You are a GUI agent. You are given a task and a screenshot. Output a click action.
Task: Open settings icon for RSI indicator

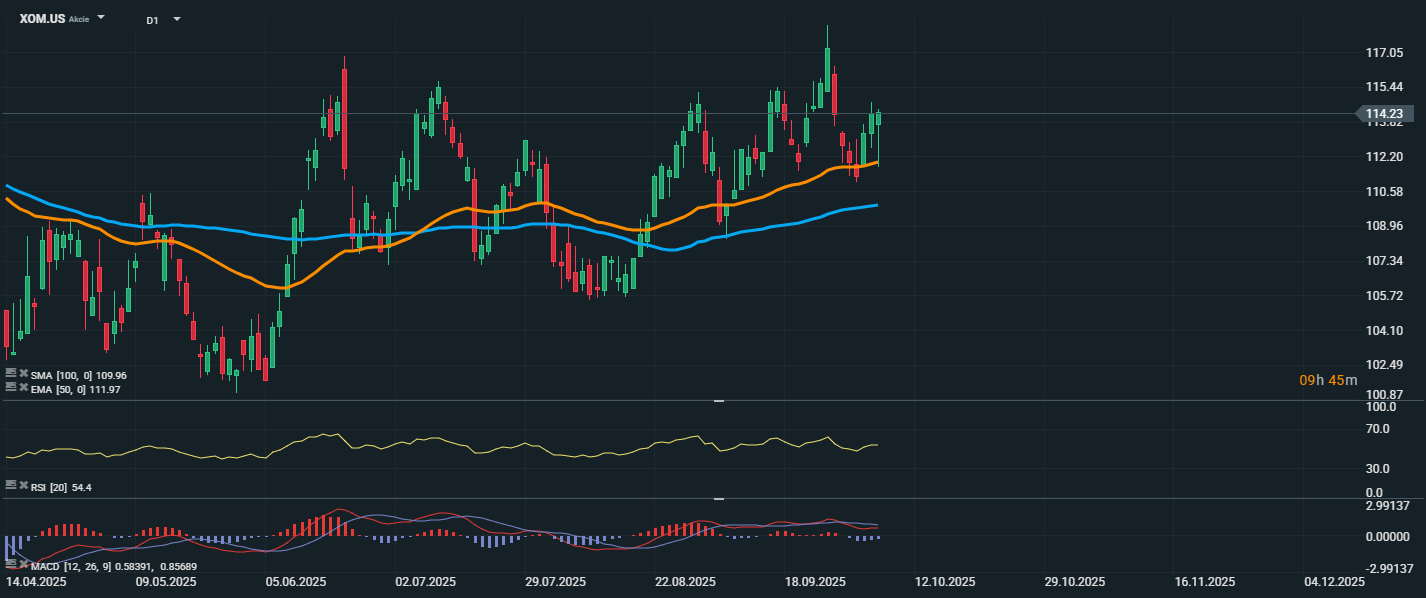[11, 485]
